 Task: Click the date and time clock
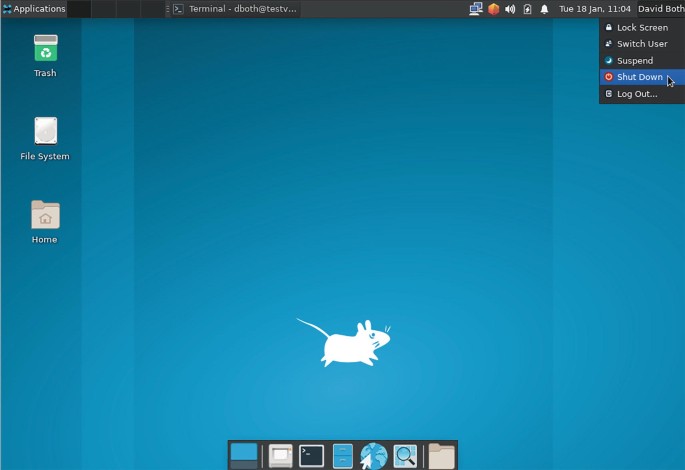594,9
